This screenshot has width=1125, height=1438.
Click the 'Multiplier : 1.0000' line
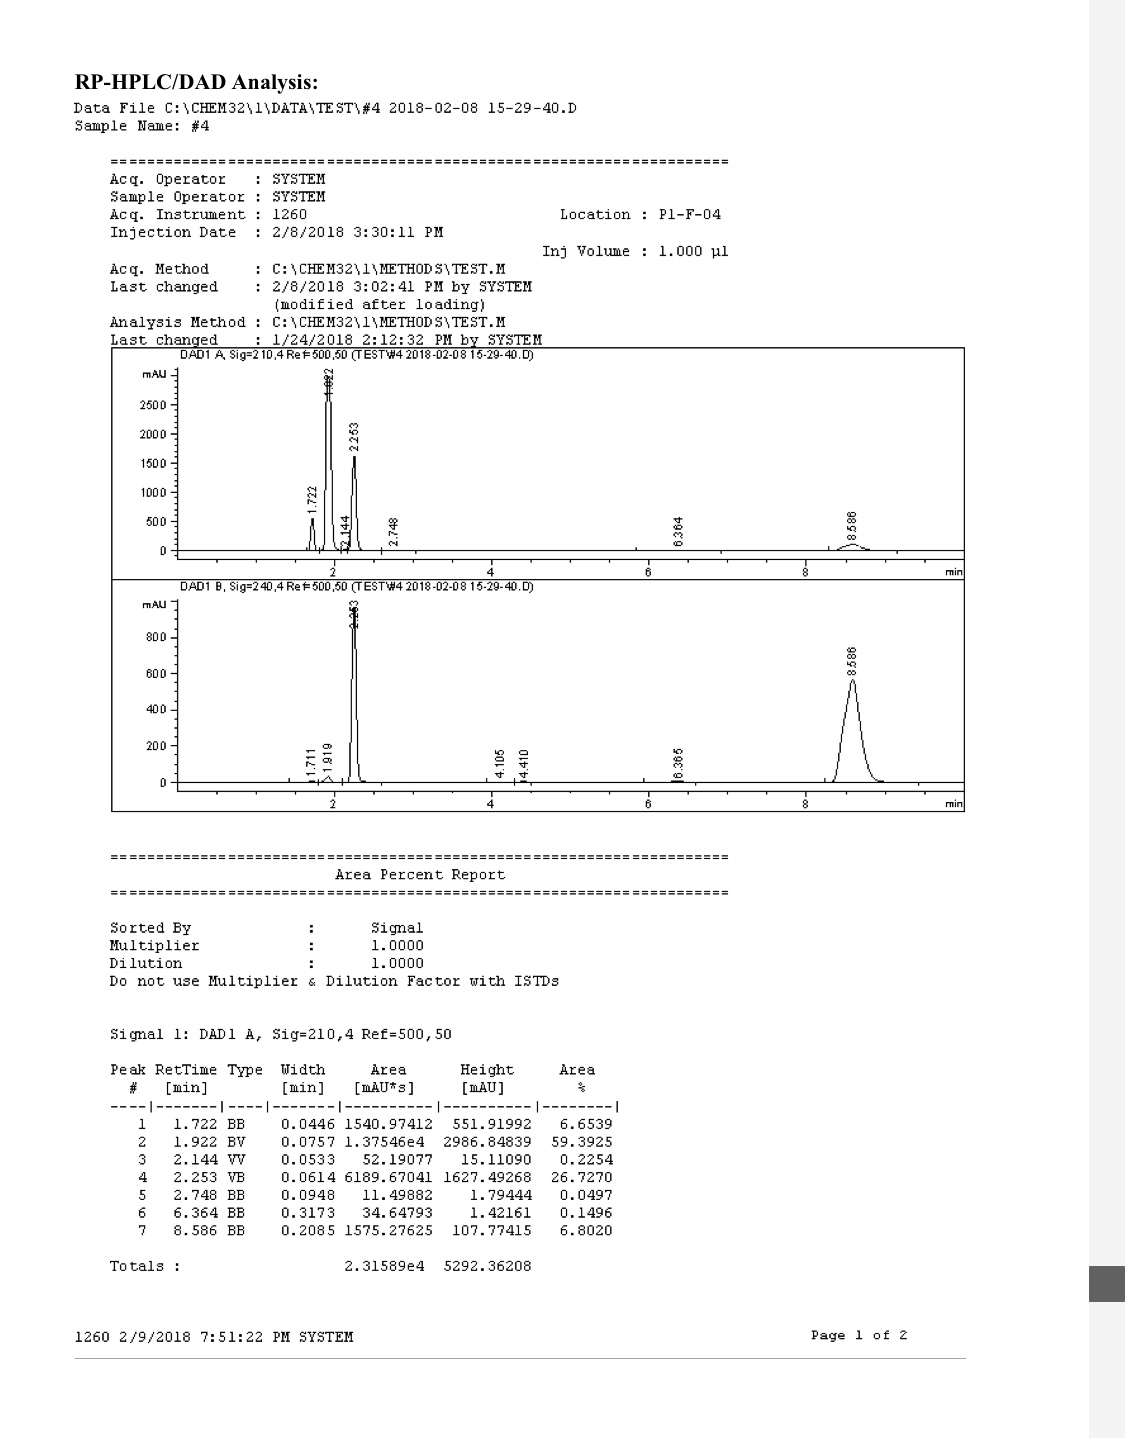click(x=266, y=946)
